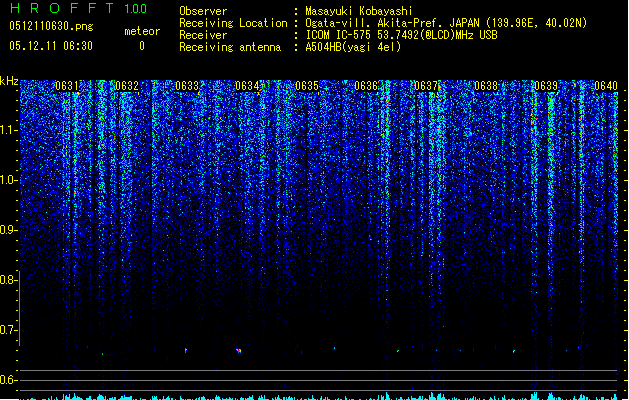629x400 pixels.
Task: Click the Receiving antenna field label
Action: coord(230,47)
